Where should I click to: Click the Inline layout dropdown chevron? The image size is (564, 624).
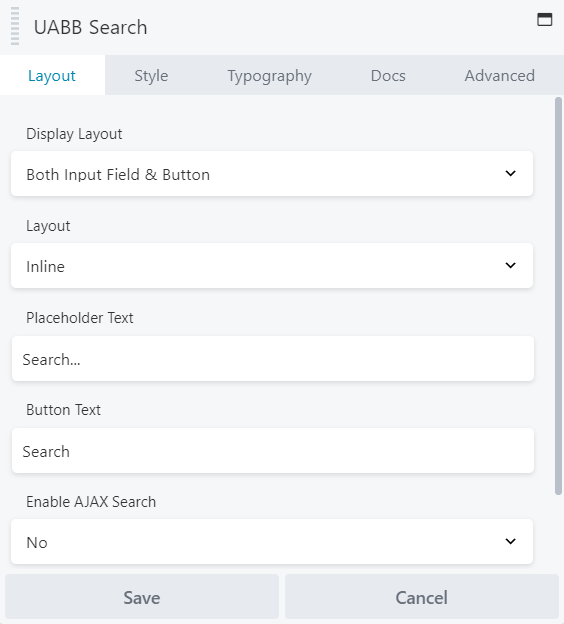click(x=510, y=265)
